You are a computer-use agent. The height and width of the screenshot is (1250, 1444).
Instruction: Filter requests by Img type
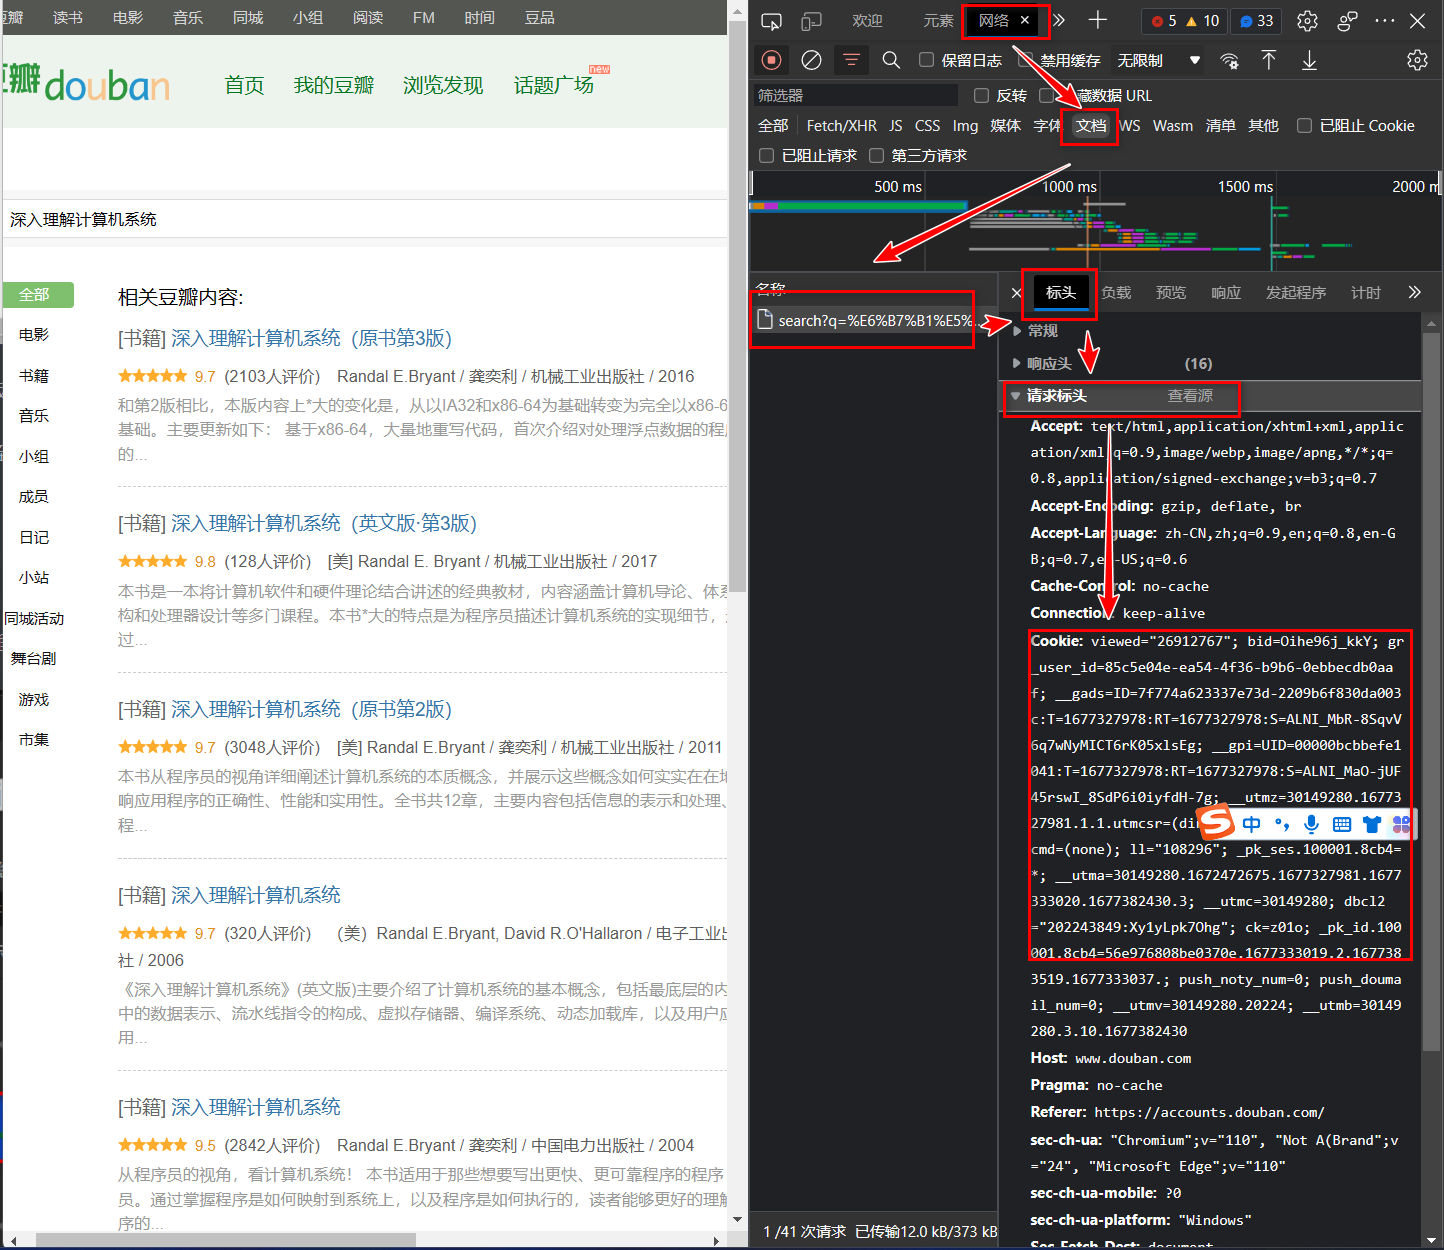(x=965, y=125)
